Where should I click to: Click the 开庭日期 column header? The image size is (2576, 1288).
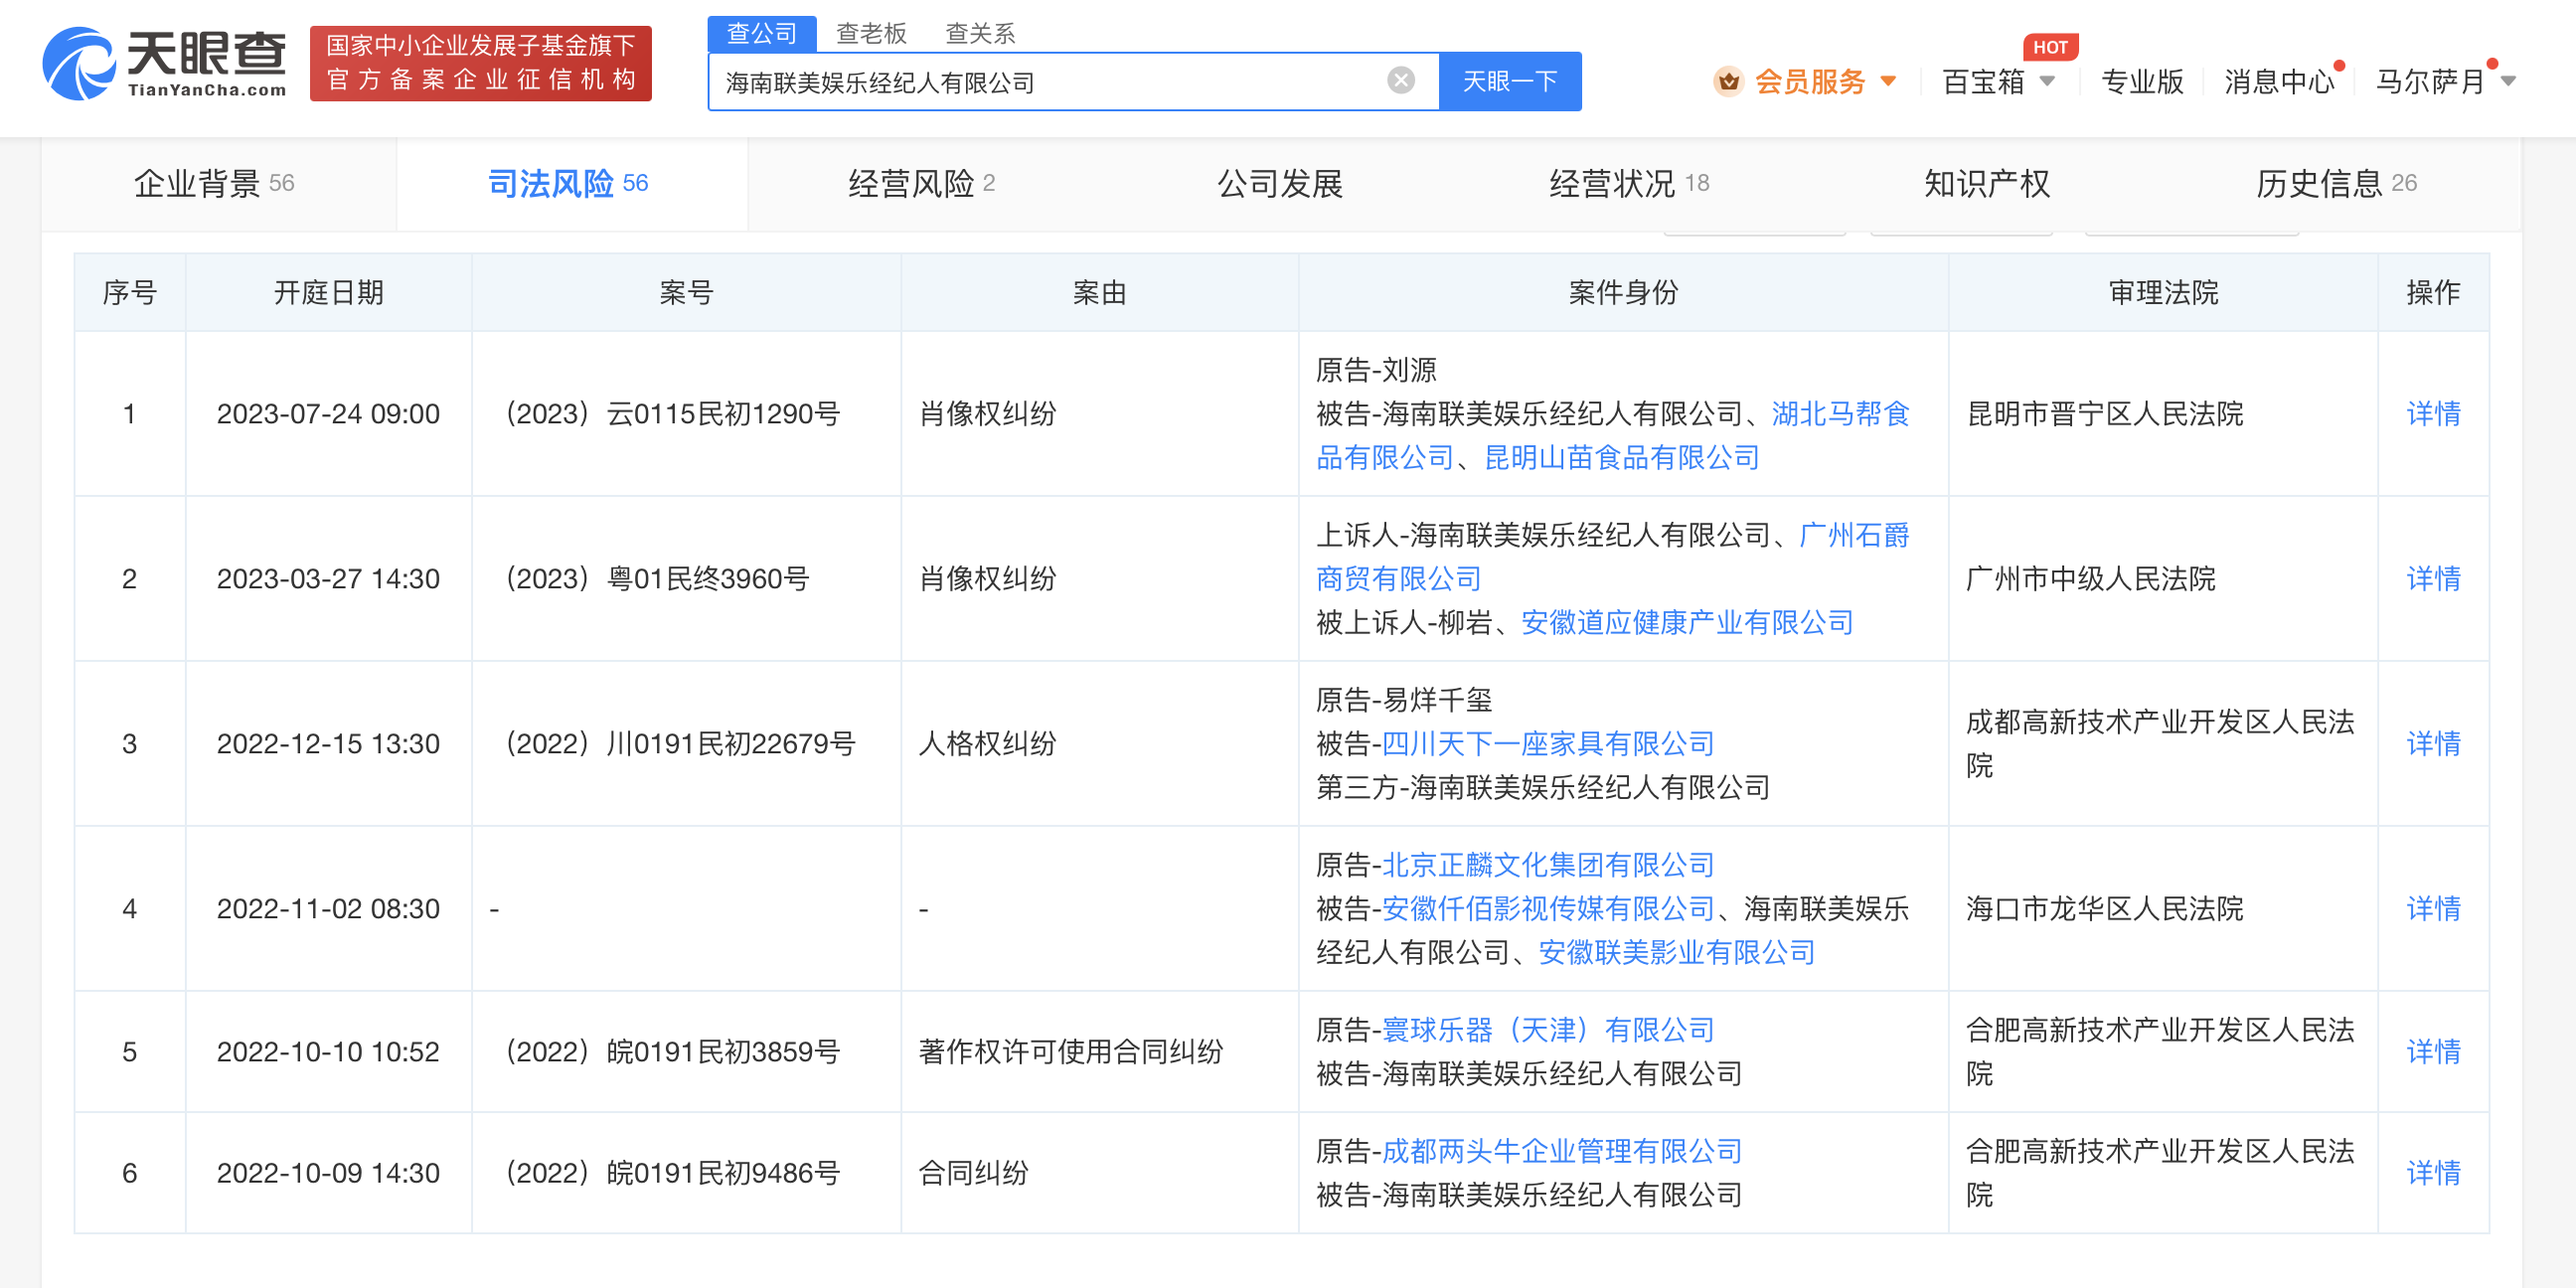click(x=328, y=292)
